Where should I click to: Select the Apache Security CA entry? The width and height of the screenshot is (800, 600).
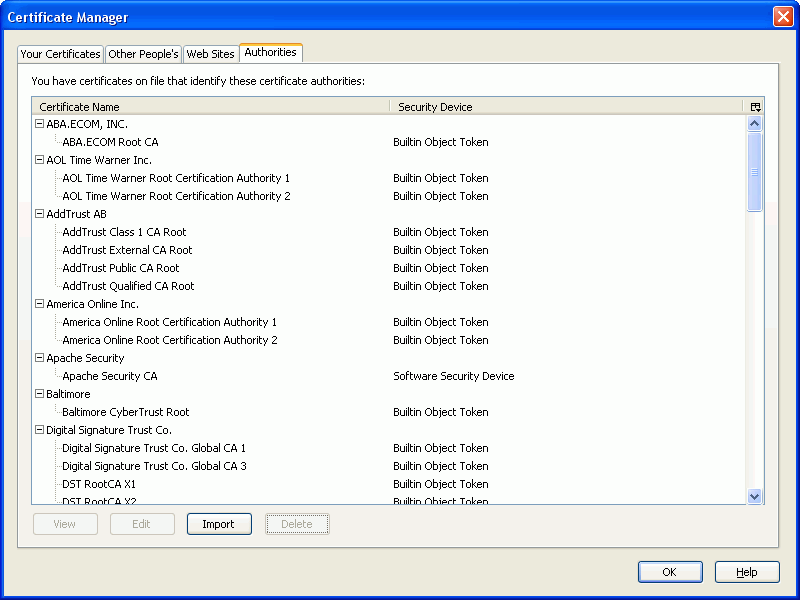(110, 376)
